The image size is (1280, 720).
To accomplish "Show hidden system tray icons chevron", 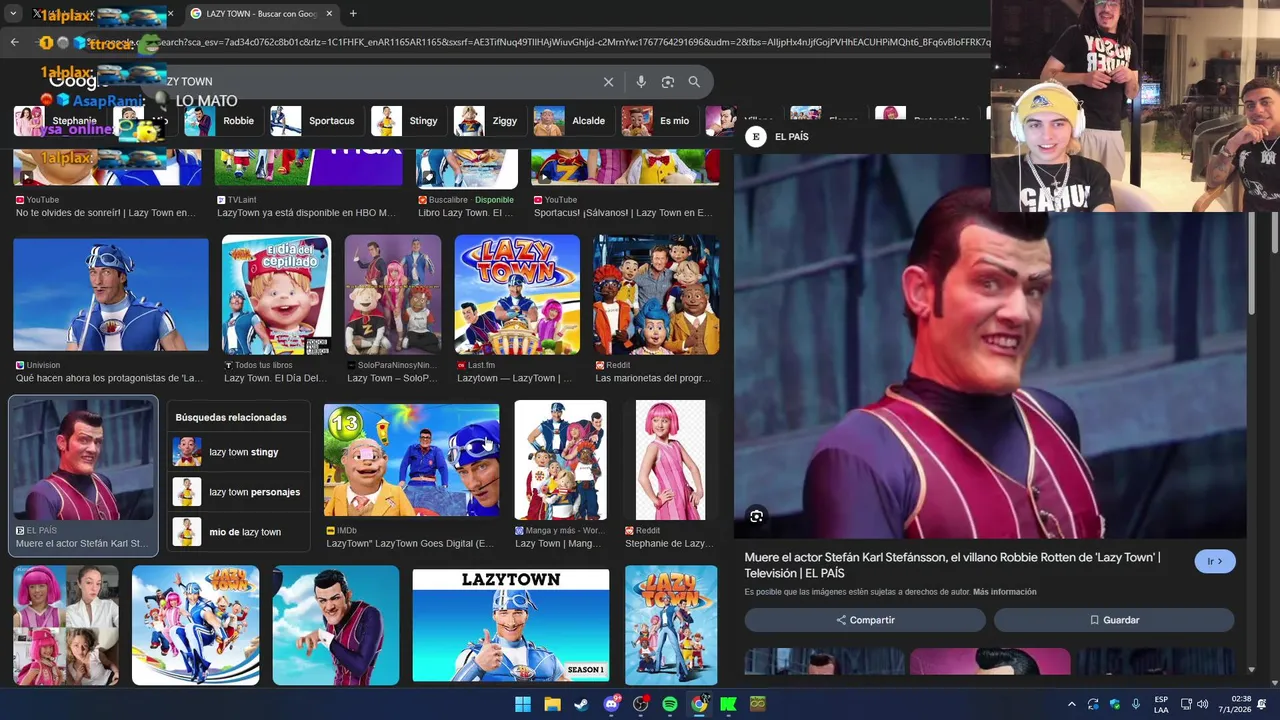I will (1071, 704).
